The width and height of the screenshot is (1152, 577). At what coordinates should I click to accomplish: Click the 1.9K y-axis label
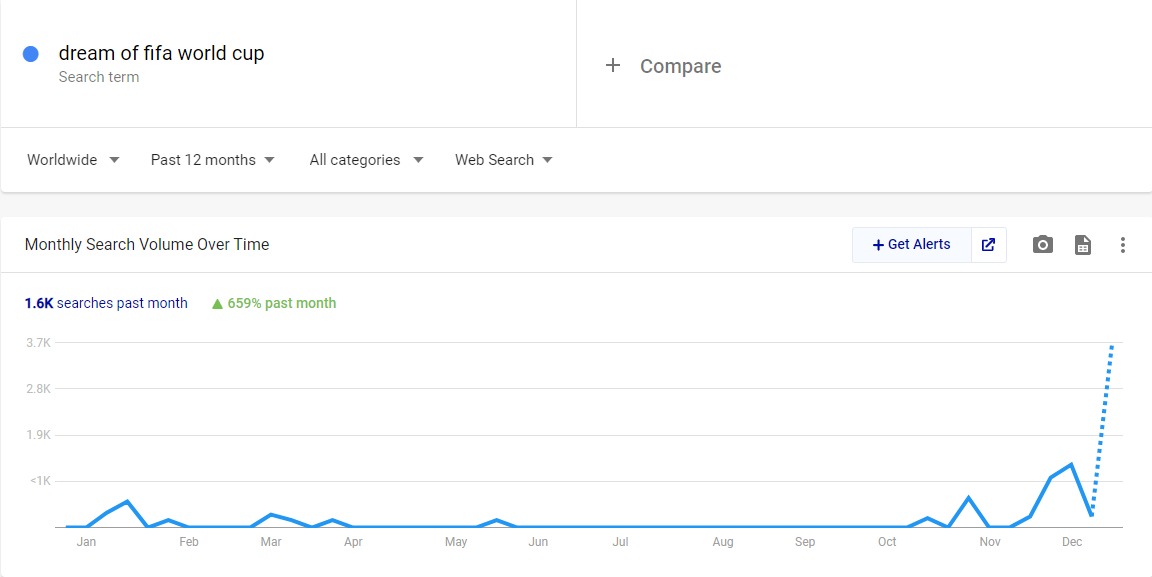(39, 434)
